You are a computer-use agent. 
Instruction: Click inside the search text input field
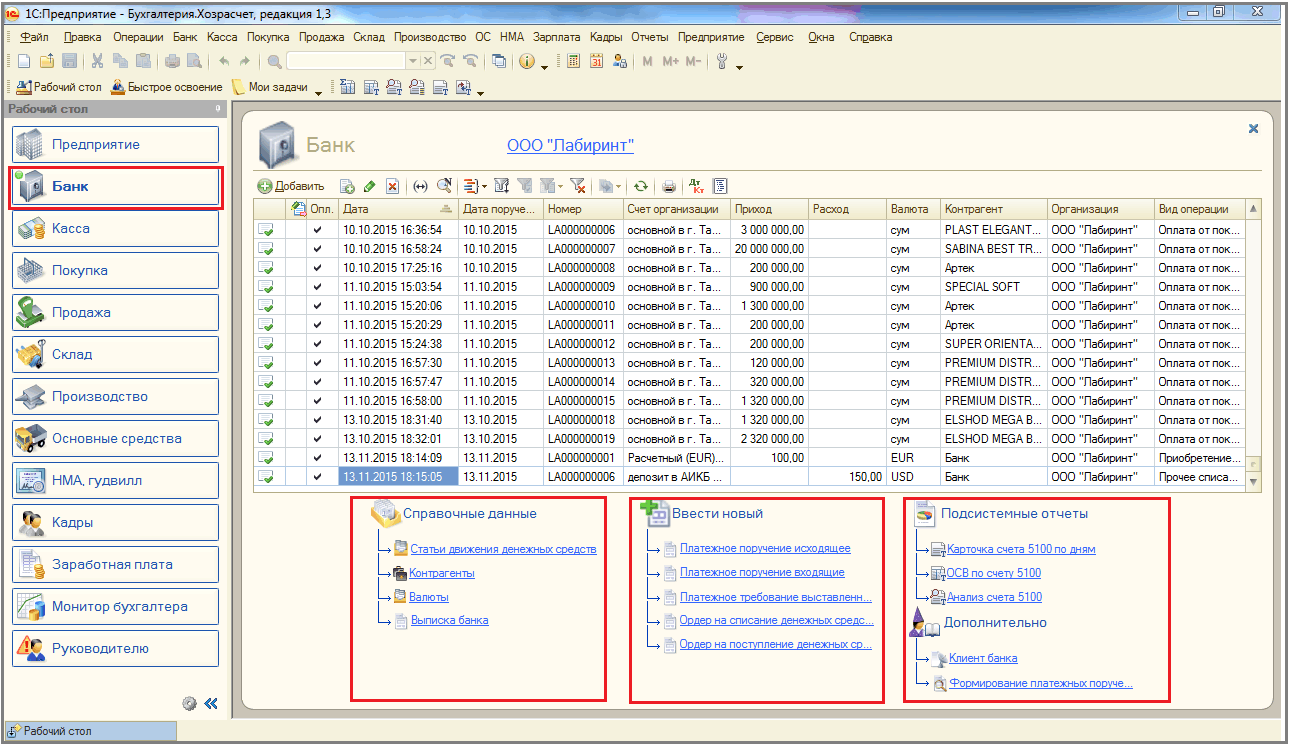click(345, 61)
